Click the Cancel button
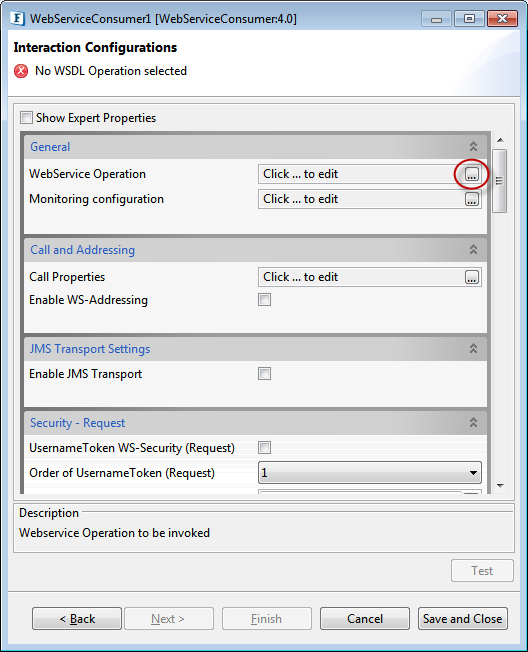This screenshot has width=528, height=652. [x=365, y=619]
